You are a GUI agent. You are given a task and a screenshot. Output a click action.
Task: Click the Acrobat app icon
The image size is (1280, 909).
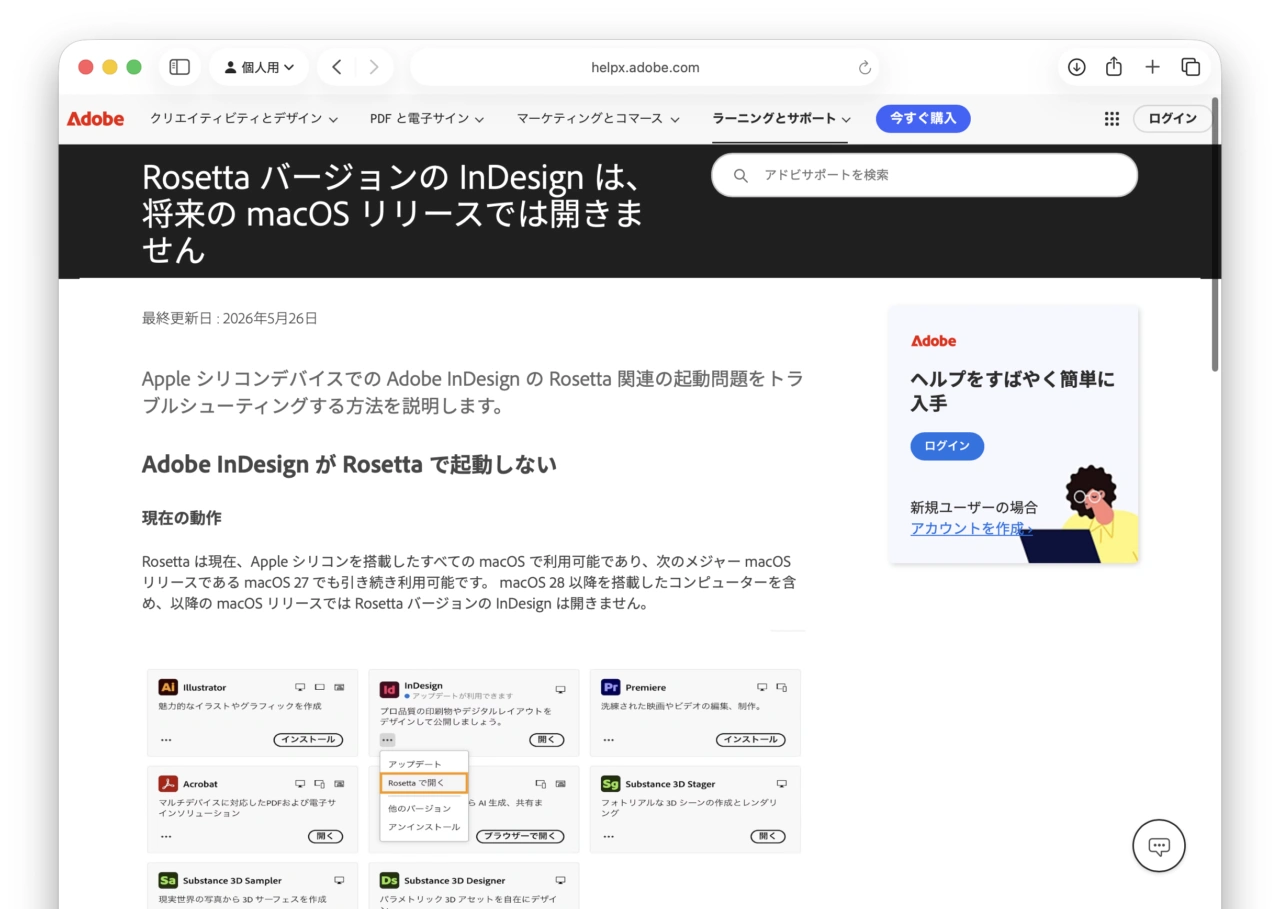(168, 784)
